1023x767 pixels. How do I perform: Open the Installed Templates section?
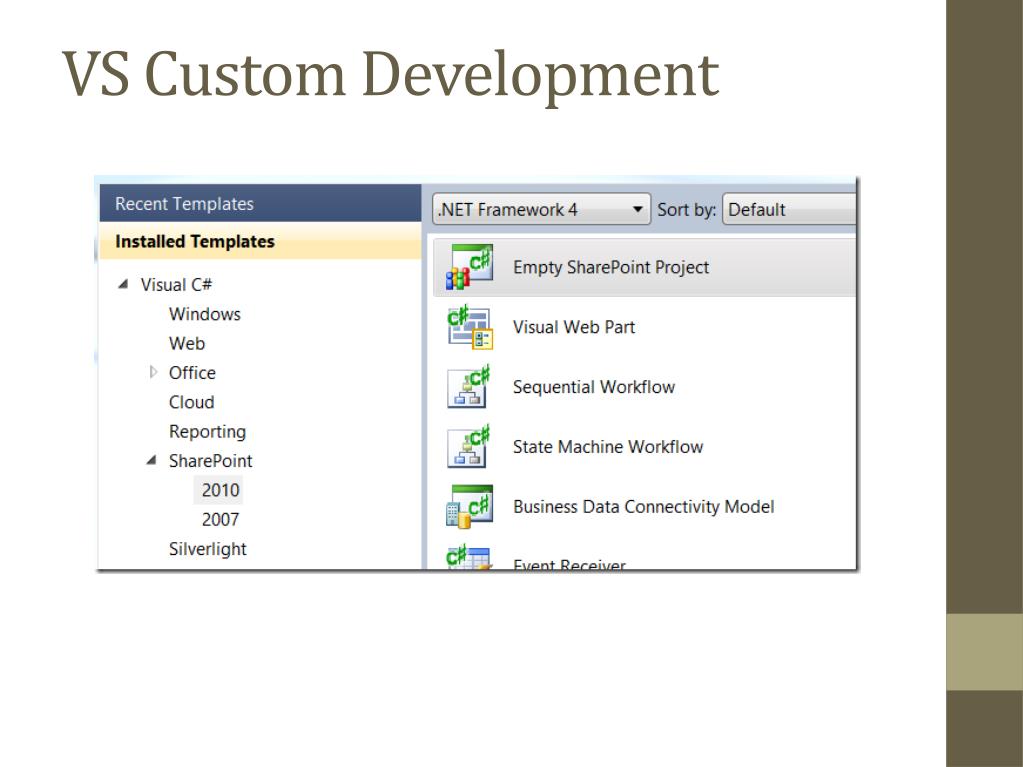click(260, 241)
